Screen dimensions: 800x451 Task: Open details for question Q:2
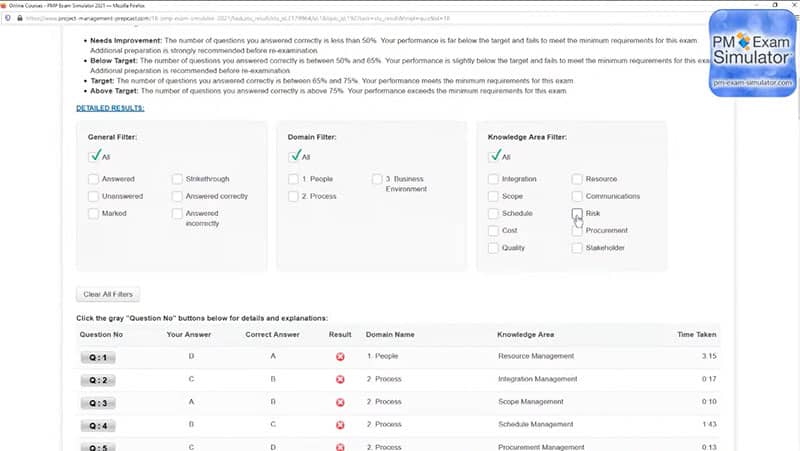click(x=98, y=381)
